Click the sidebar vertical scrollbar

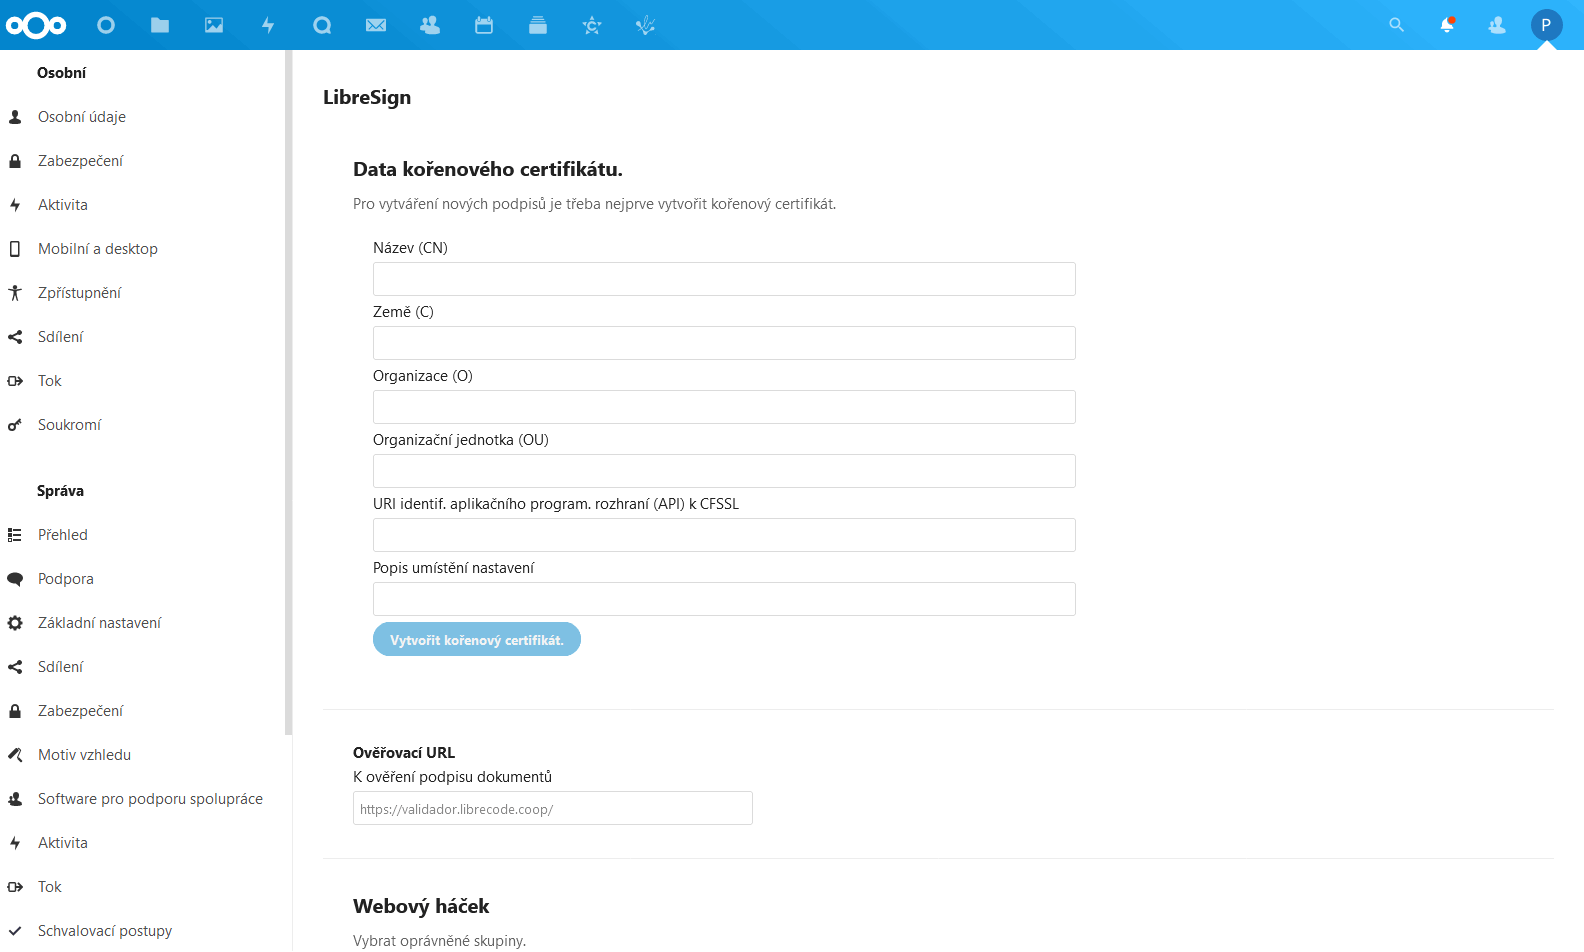point(289,393)
